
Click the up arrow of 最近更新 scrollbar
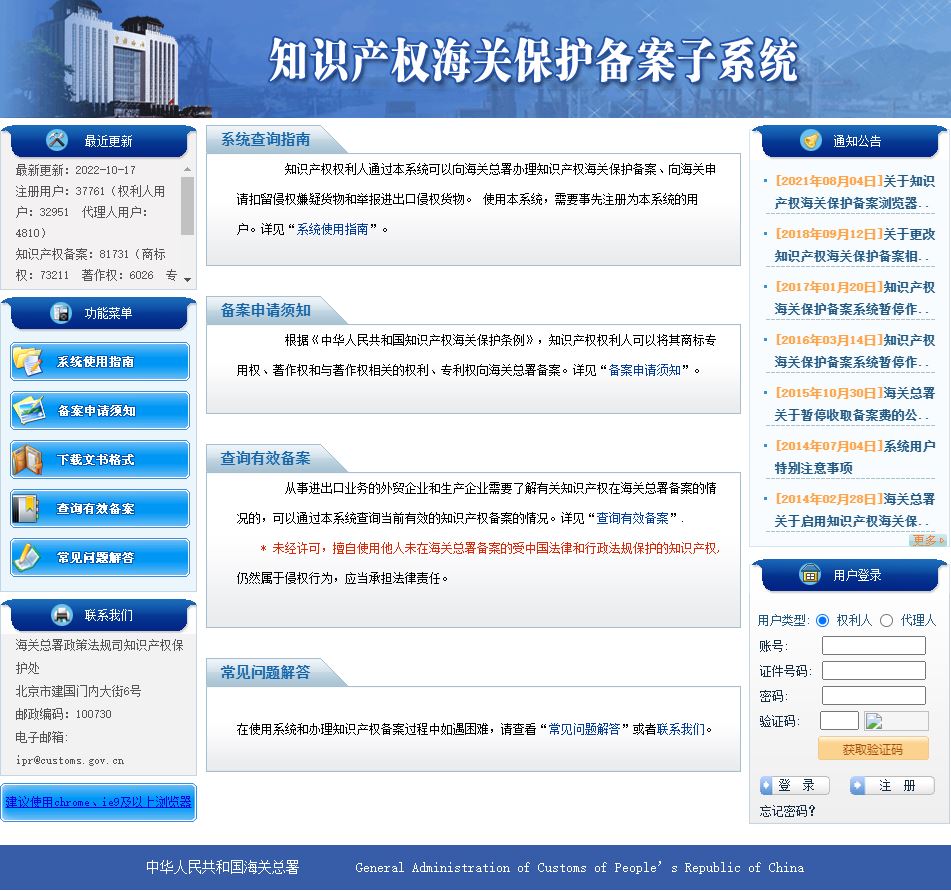[x=187, y=169]
